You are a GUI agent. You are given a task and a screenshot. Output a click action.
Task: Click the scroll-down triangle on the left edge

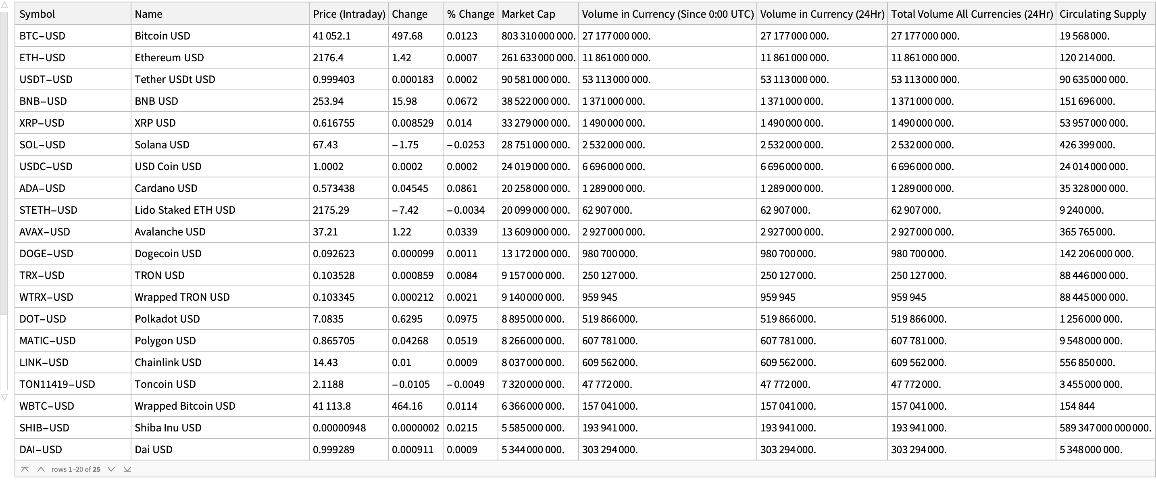click(4, 397)
